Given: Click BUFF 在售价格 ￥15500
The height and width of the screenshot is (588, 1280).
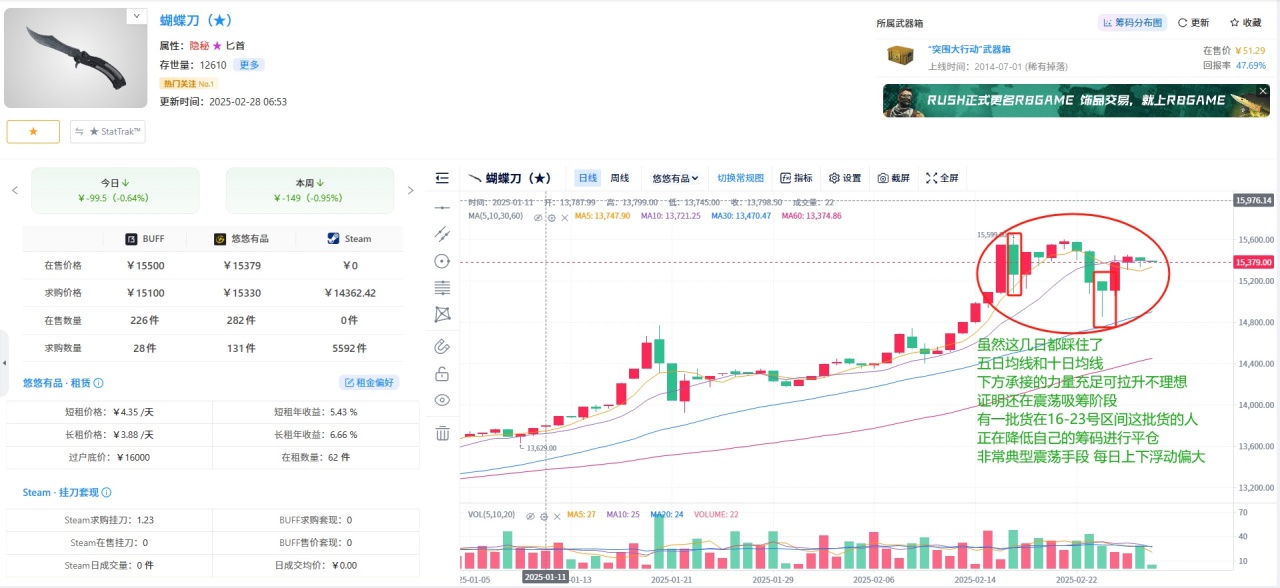Looking at the screenshot, I should tap(145, 266).
